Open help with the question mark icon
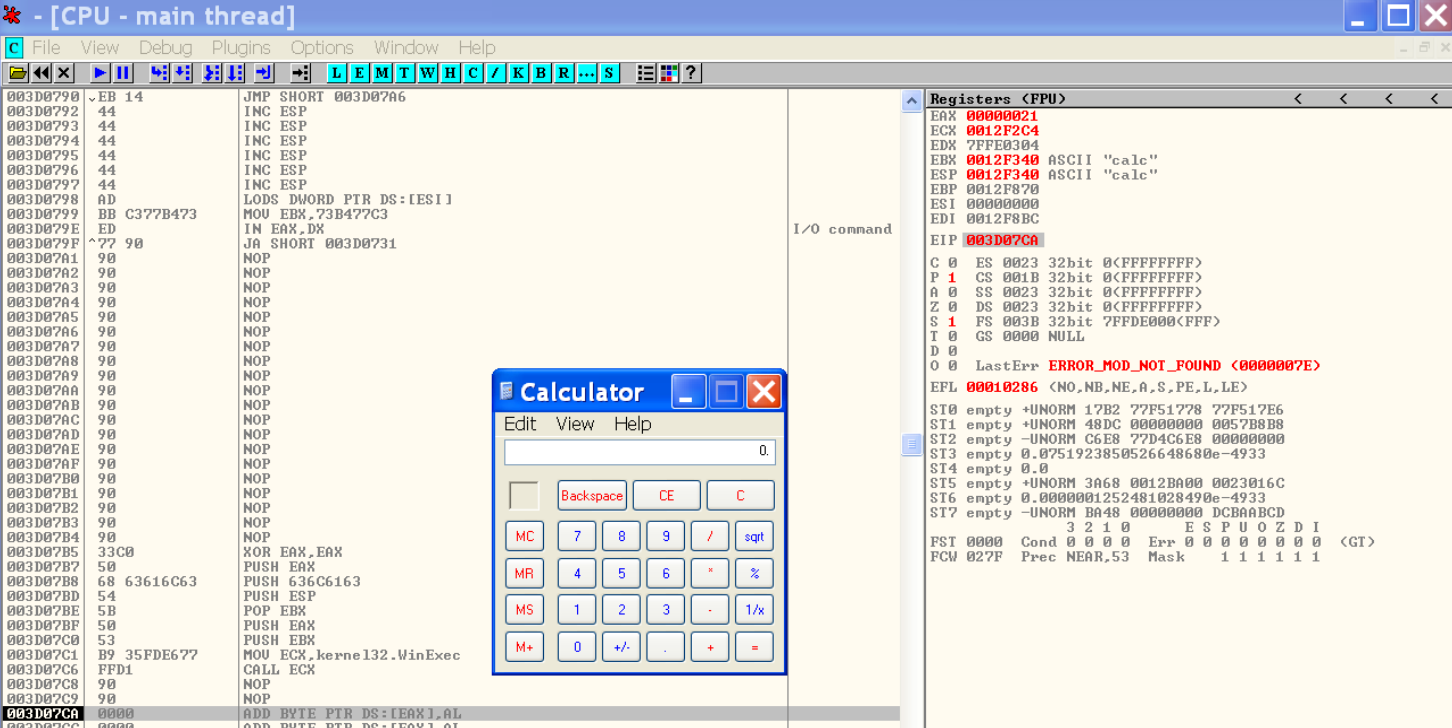This screenshot has height=728, width=1452. [x=691, y=73]
